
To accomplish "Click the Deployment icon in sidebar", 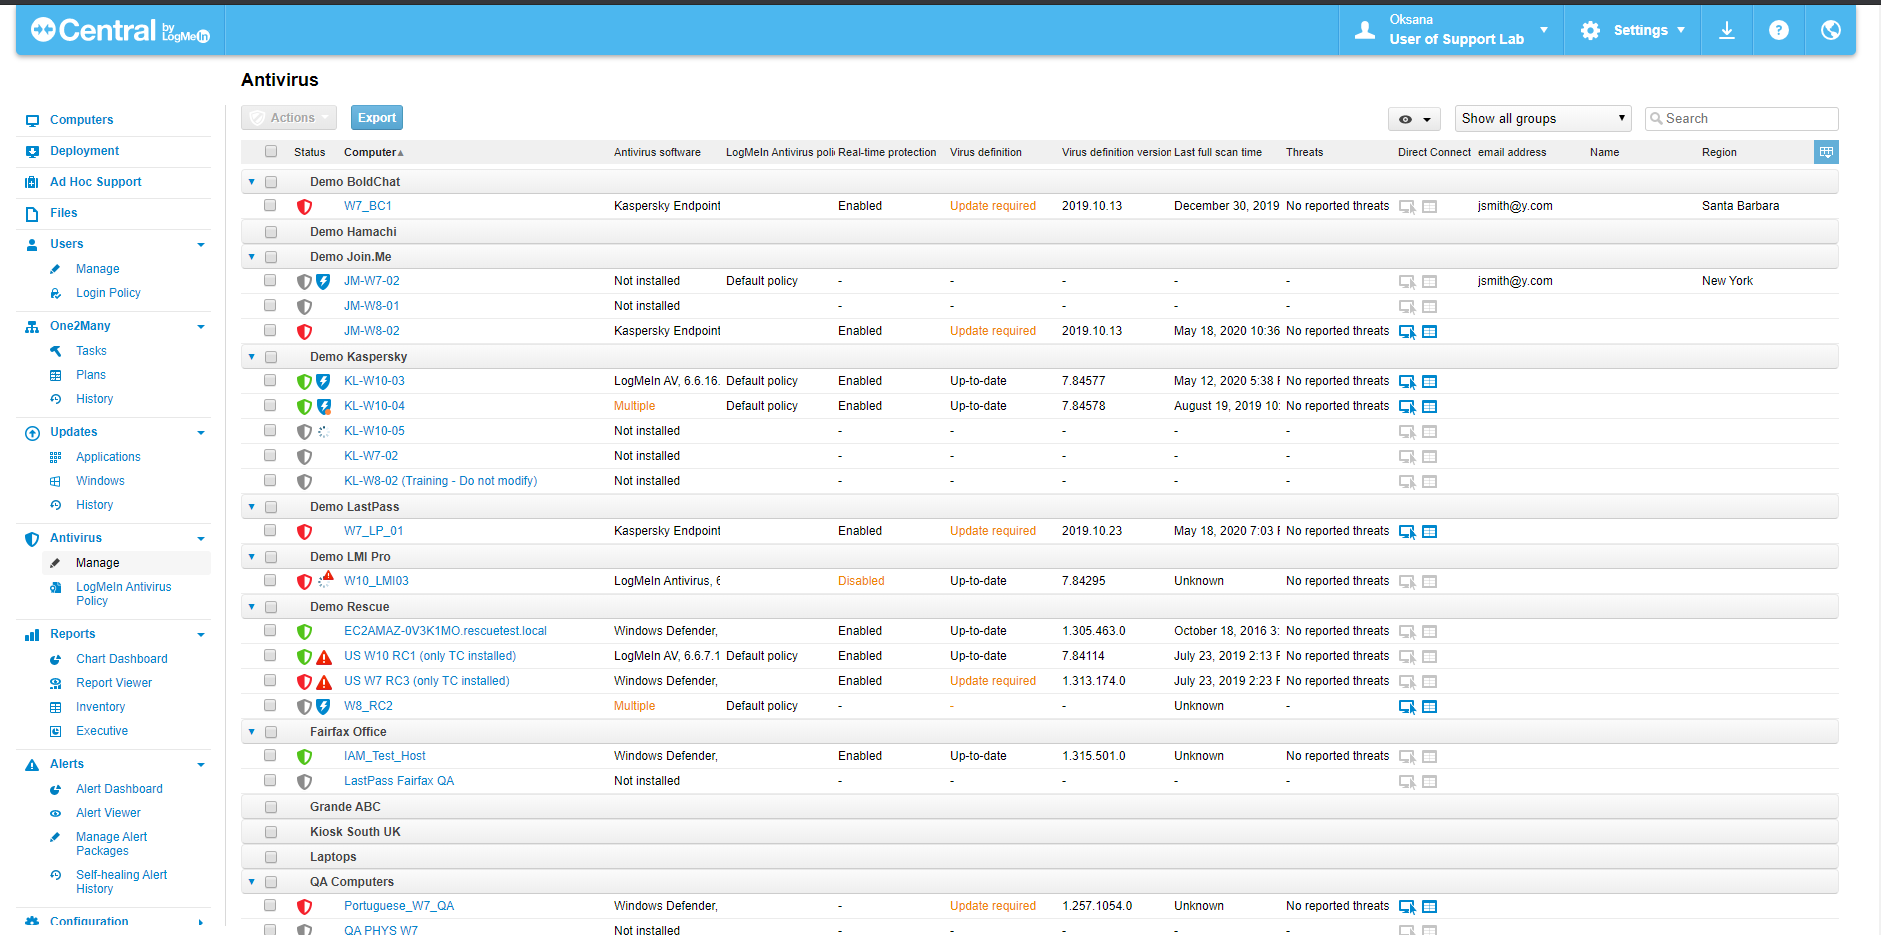I will (32, 151).
